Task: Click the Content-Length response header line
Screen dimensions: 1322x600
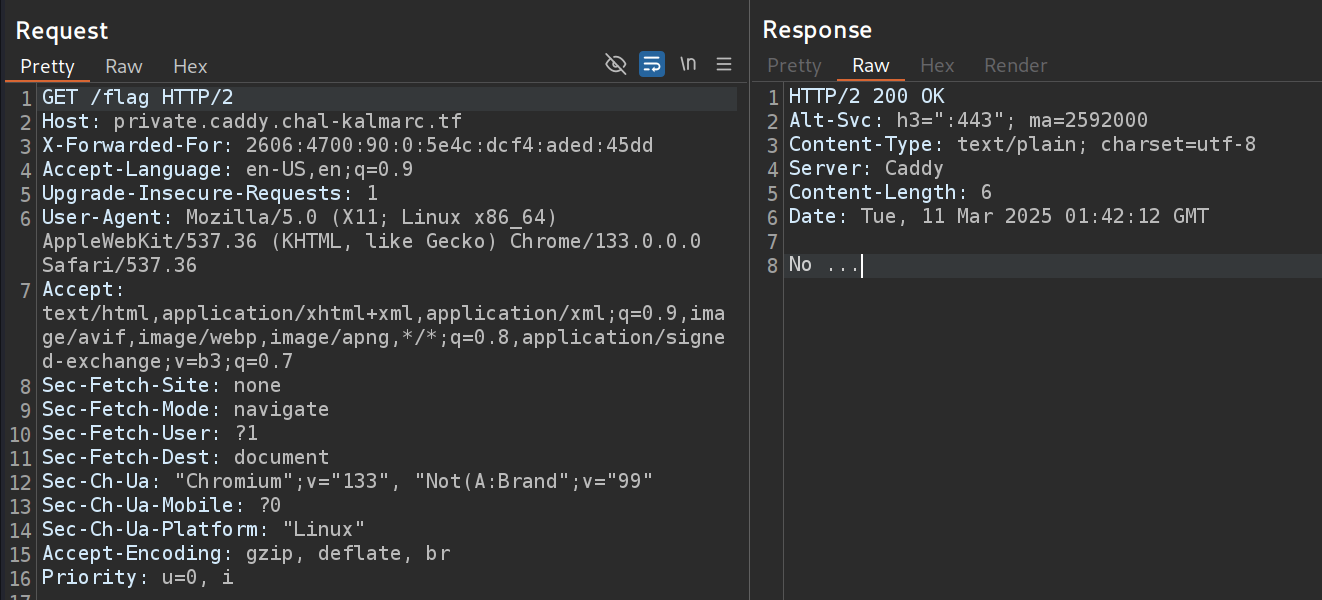Action: pyautogui.click(x=890, y=193)
